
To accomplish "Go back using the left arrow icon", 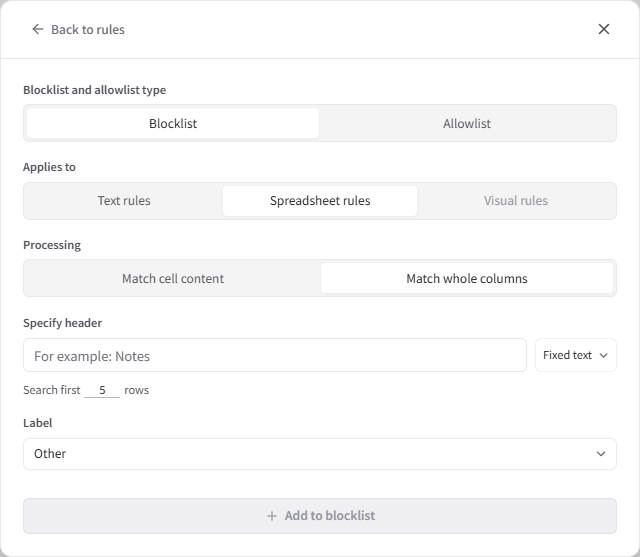I will [38, 29].
